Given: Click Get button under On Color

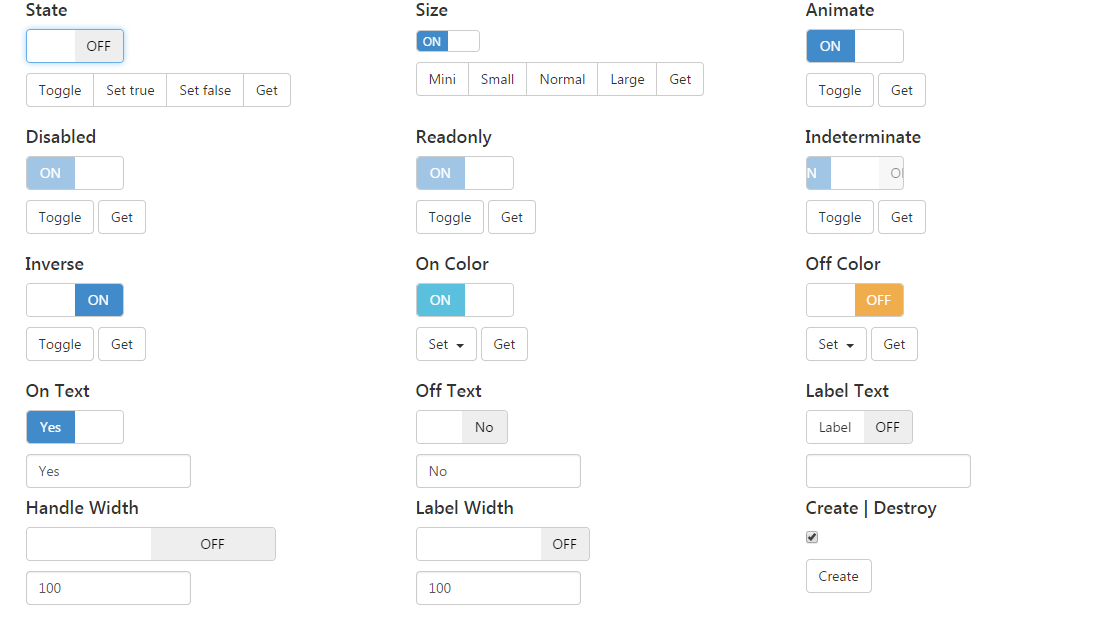Looking at the screenshot, I should (x=504, y=344).
